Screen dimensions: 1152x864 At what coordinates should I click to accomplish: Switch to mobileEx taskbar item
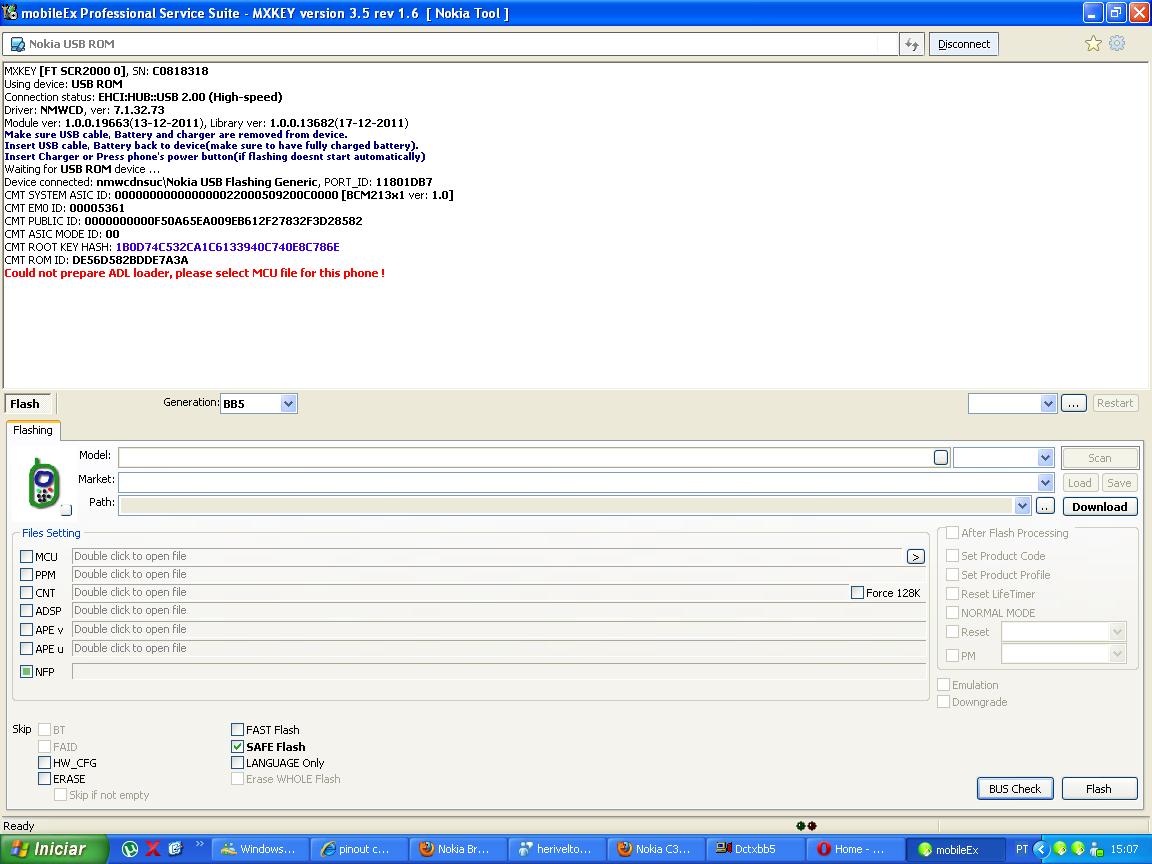coord(953,849)
